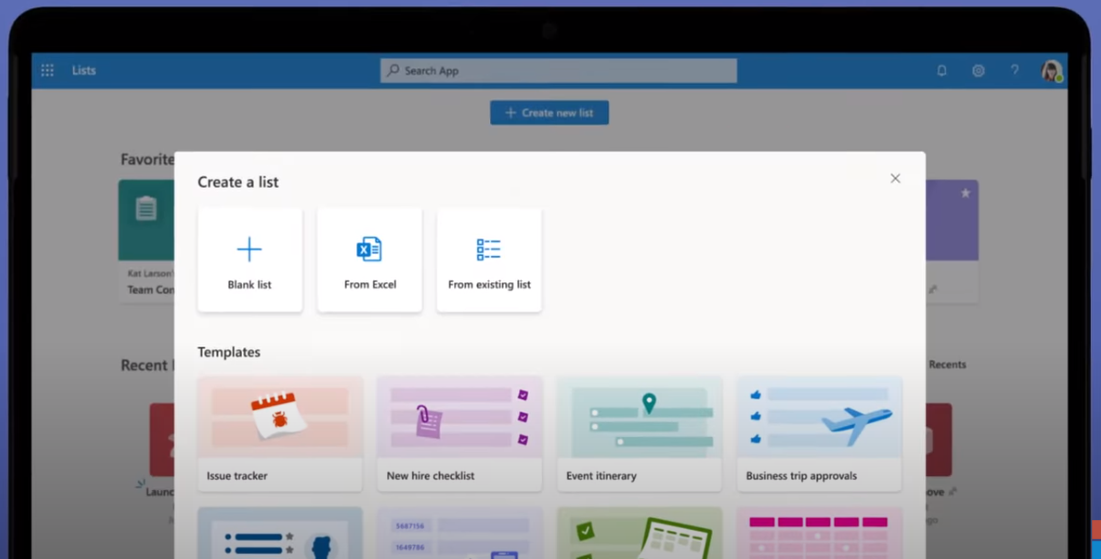This screenshot has height=559, width=1101.
Task: Open the pink calendar grid template
Action: coord(819,533)
